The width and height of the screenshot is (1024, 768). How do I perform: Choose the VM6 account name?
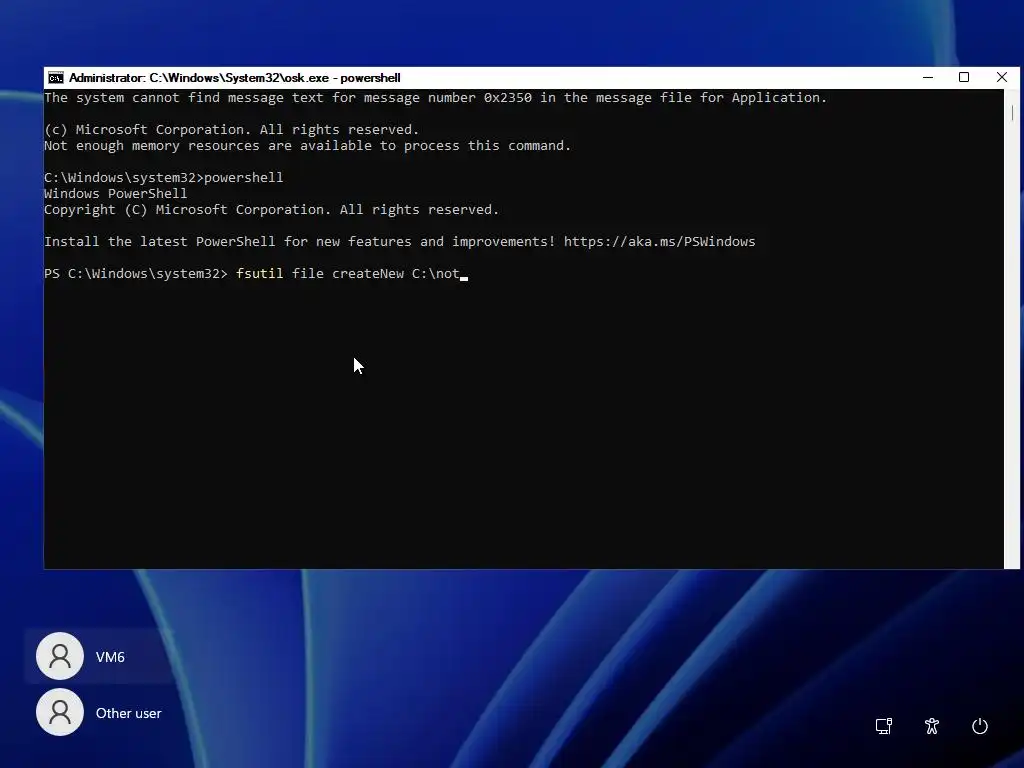click(110, 657)
